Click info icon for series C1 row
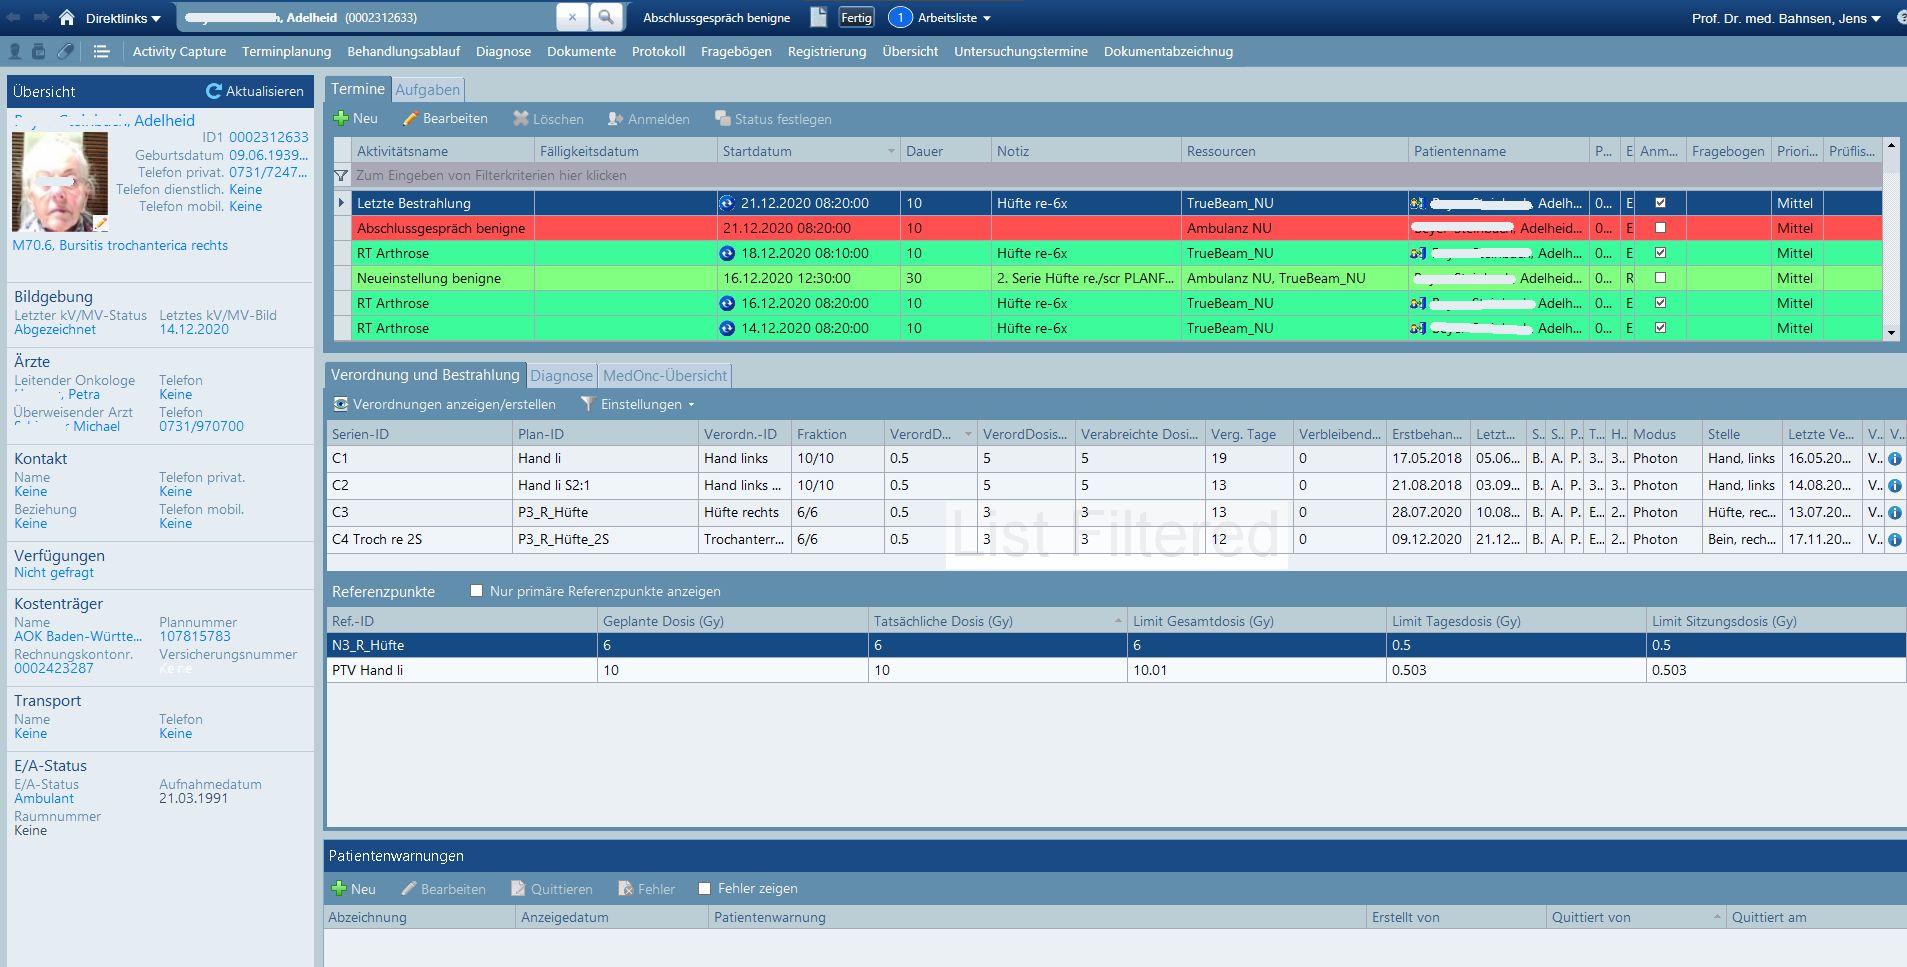 [1894, 459]
